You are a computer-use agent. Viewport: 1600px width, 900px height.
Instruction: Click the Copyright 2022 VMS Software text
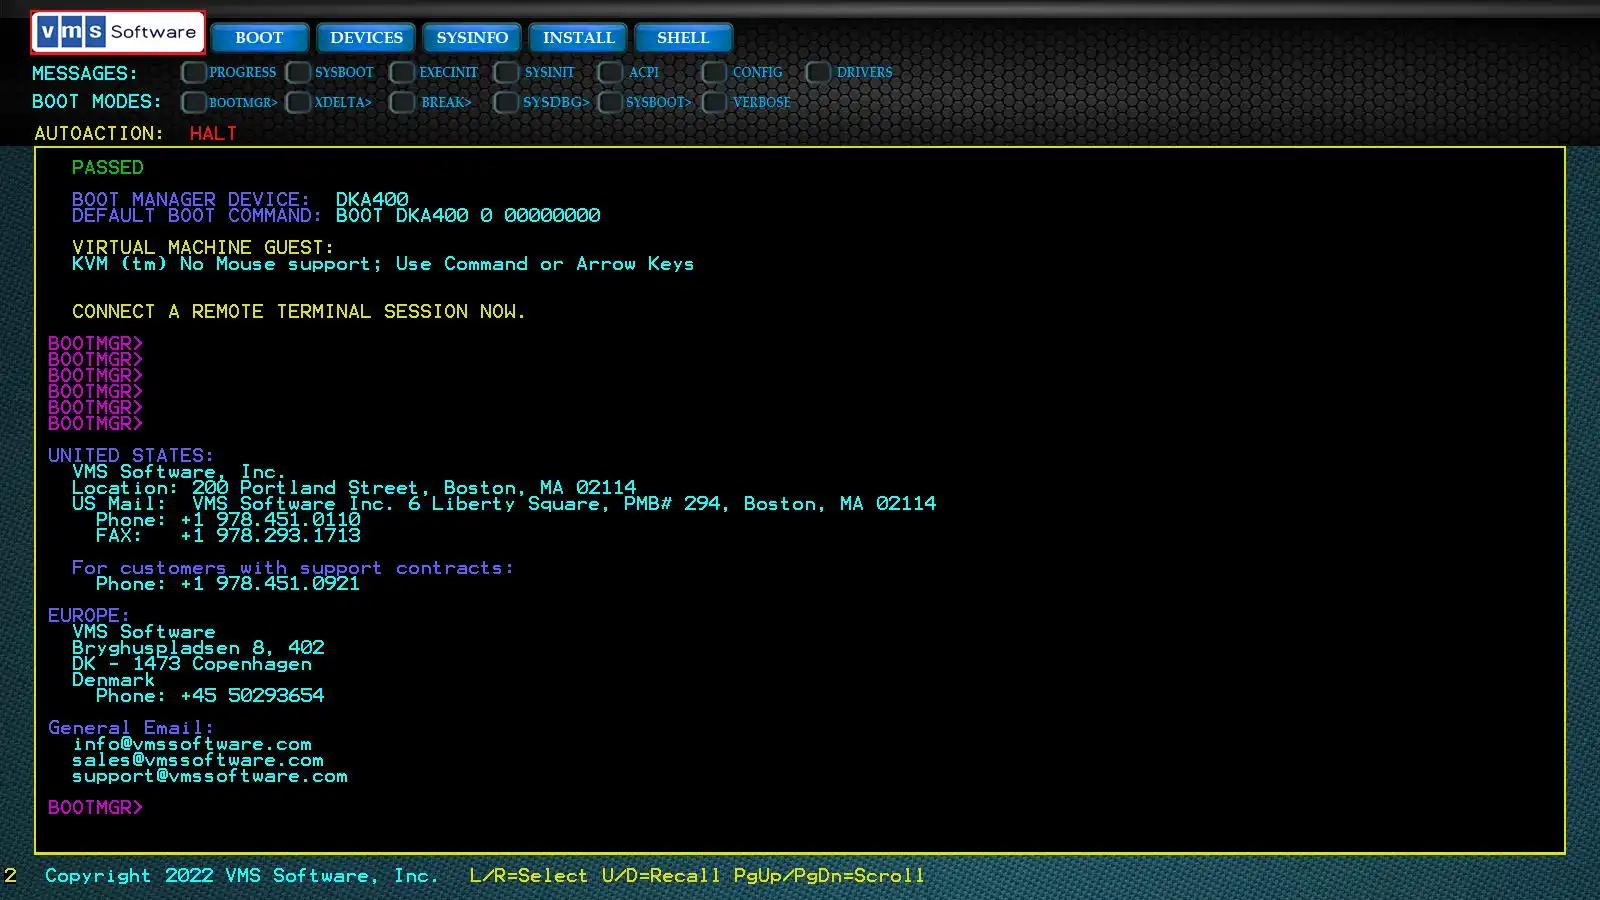242,875
